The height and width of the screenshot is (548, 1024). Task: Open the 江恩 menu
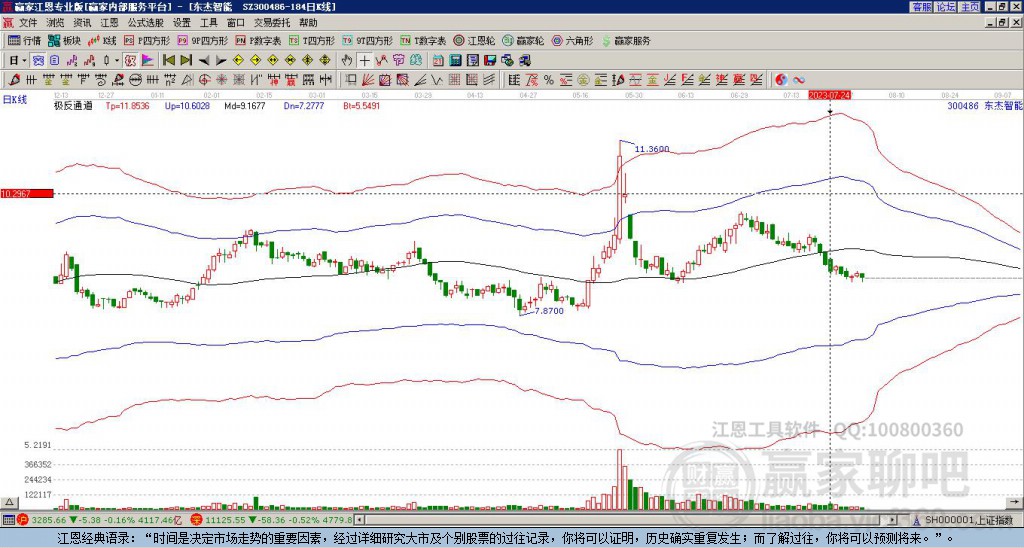[110, 23]
